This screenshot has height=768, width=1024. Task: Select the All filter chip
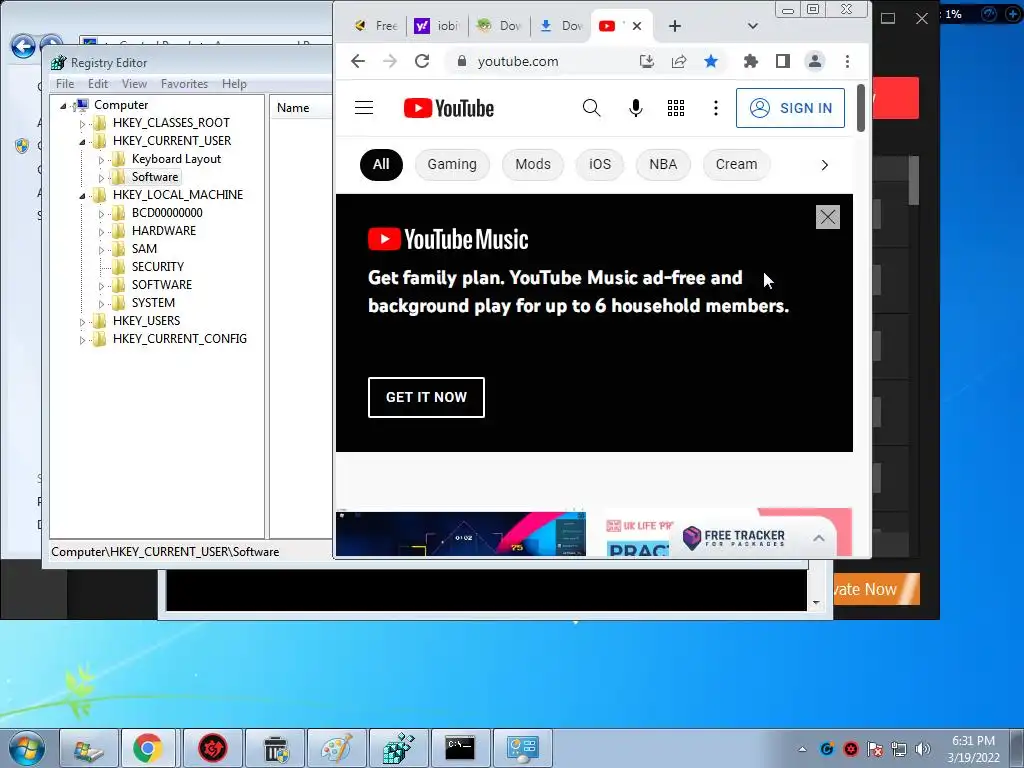(x=381, y=165)
